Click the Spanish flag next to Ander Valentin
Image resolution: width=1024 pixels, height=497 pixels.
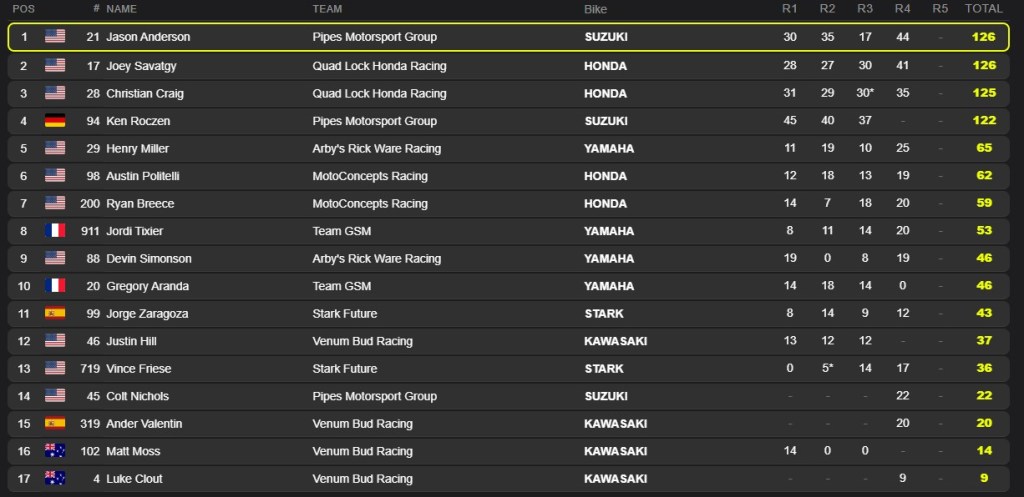click(x=55, y=423)
